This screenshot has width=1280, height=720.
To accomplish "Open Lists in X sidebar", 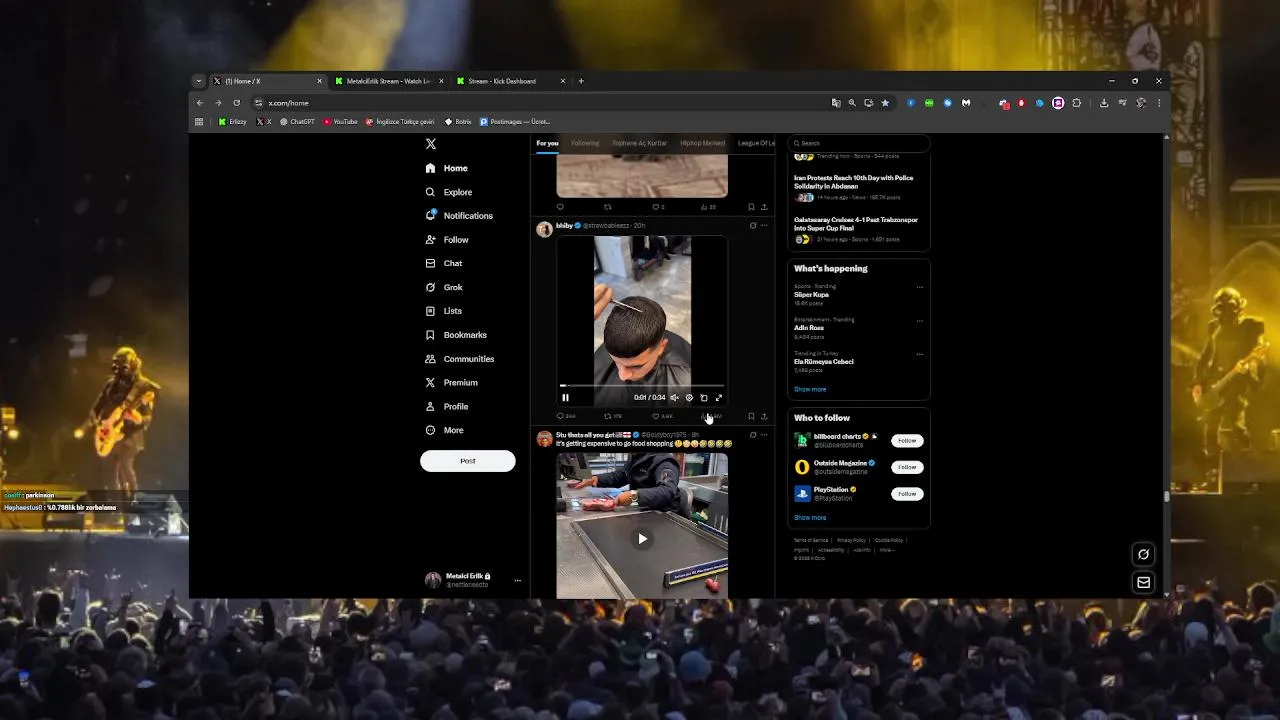I will (x=444, y=311).
